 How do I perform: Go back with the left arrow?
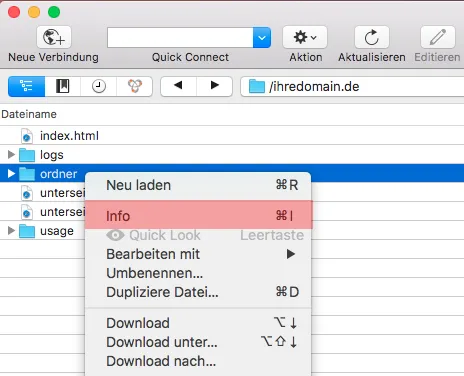point(178,86)
